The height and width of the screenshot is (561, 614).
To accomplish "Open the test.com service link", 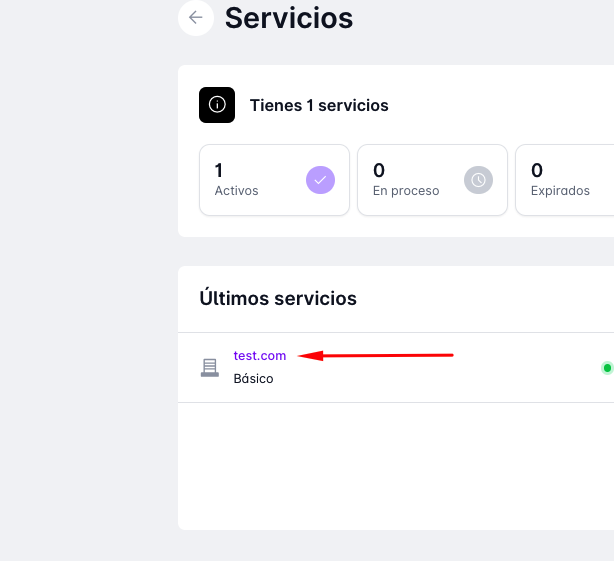I will pyautogui.click(x=260, y=355).
